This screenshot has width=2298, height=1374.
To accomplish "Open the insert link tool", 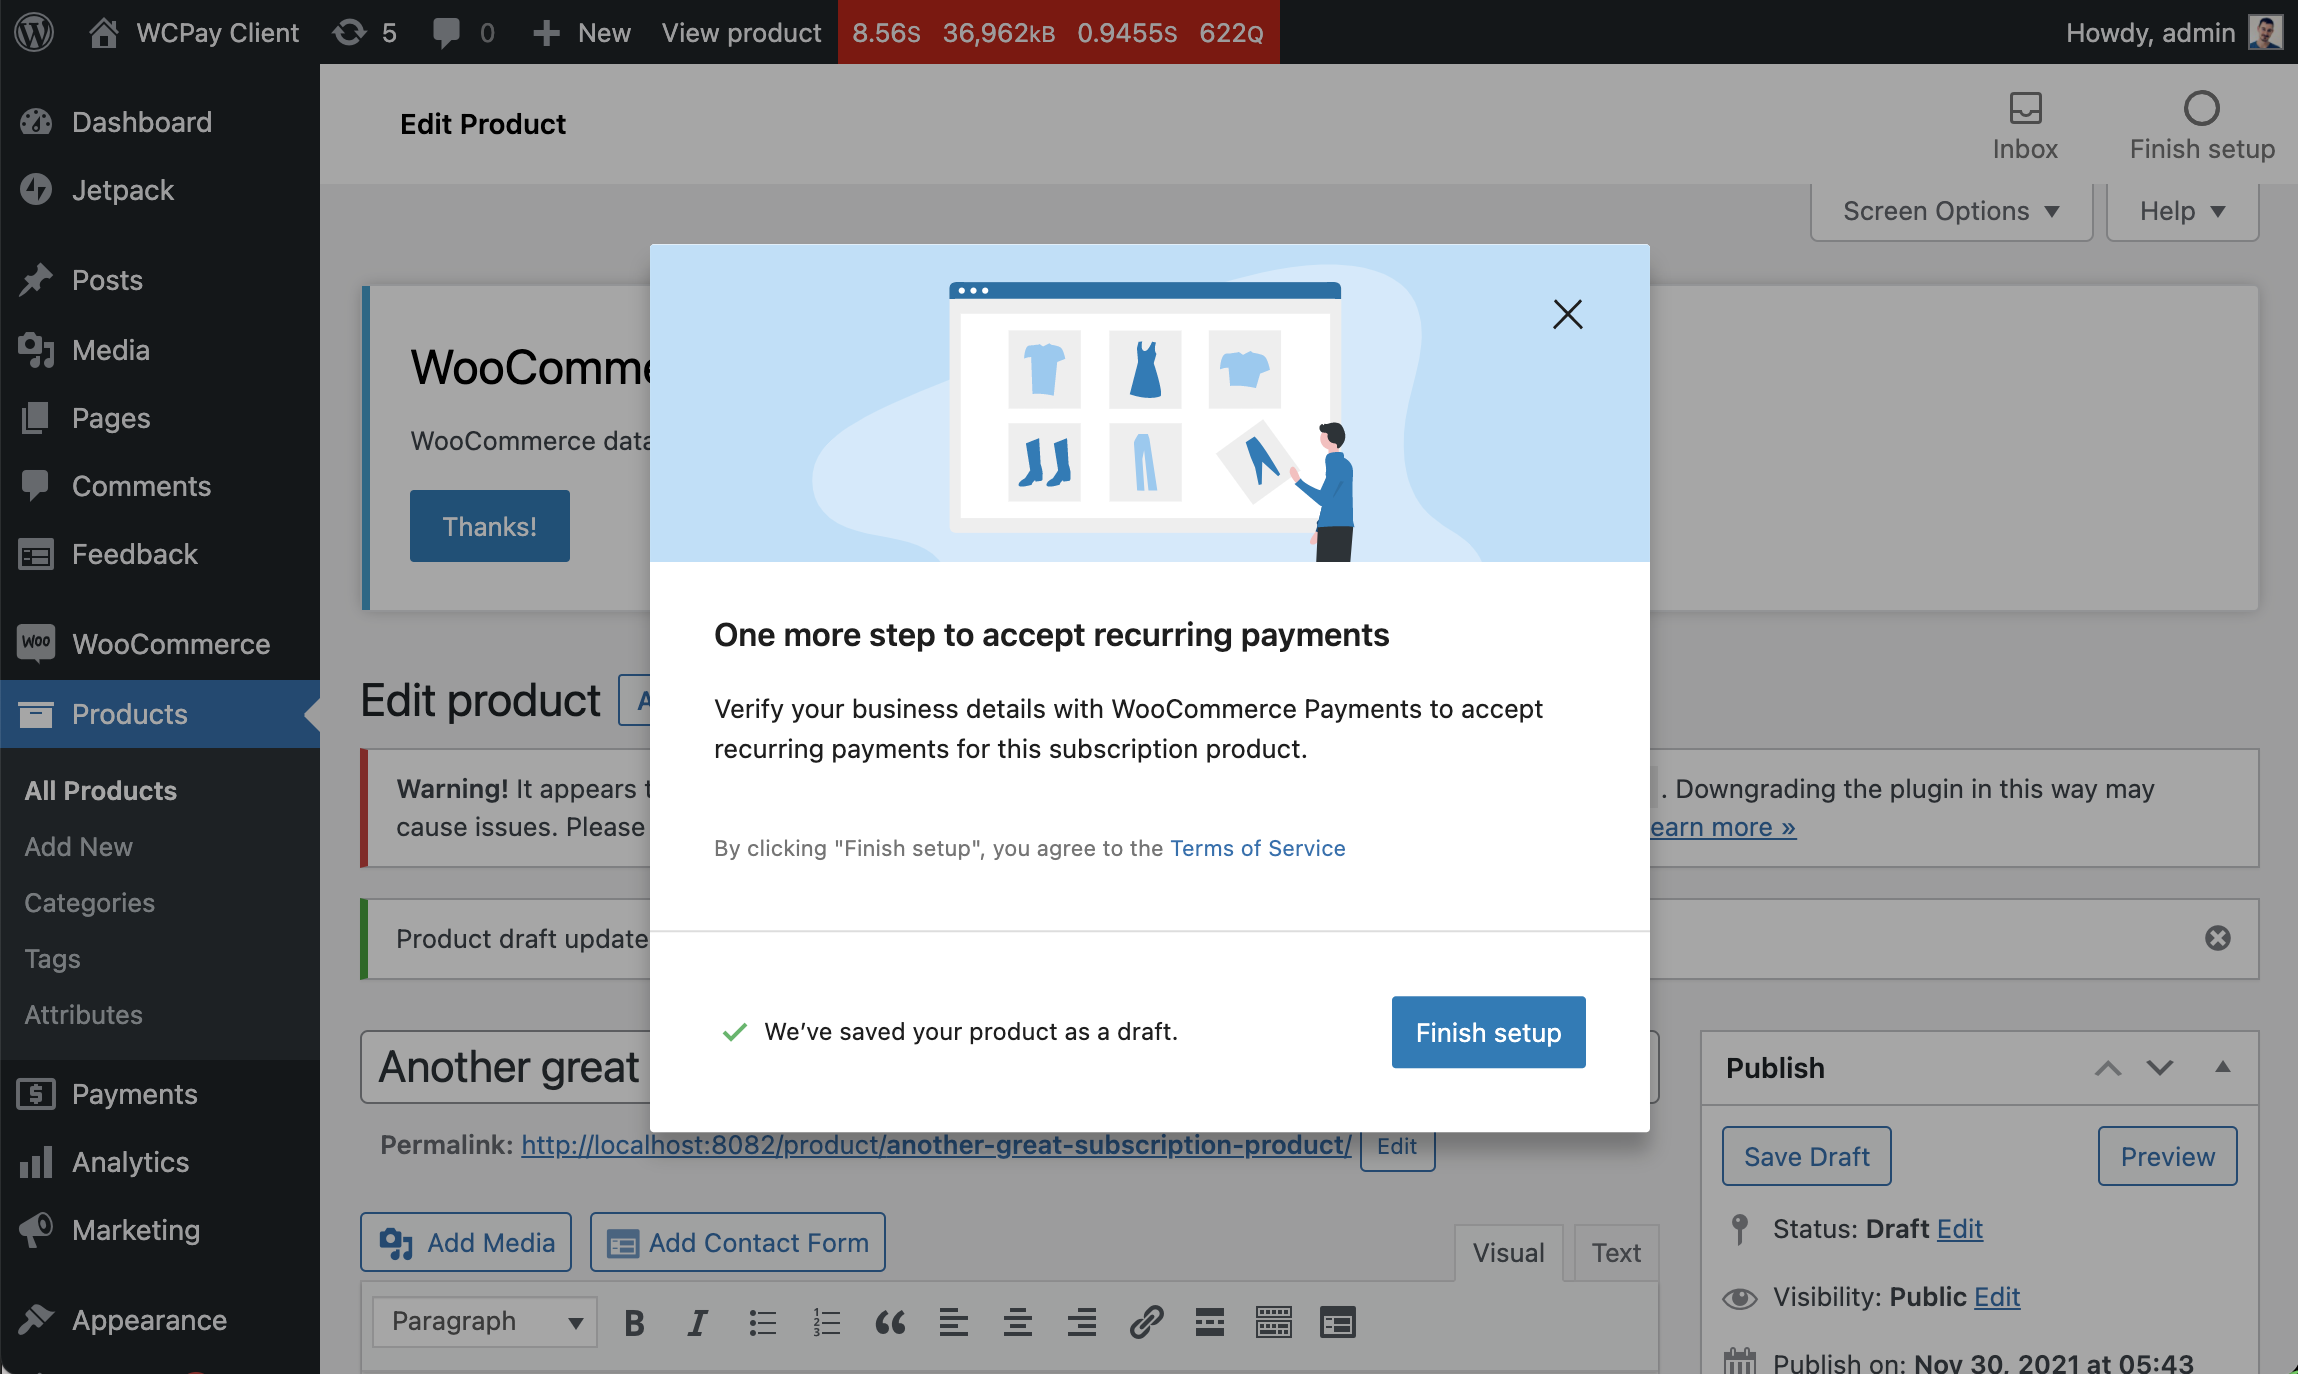I will 1145,1322.
